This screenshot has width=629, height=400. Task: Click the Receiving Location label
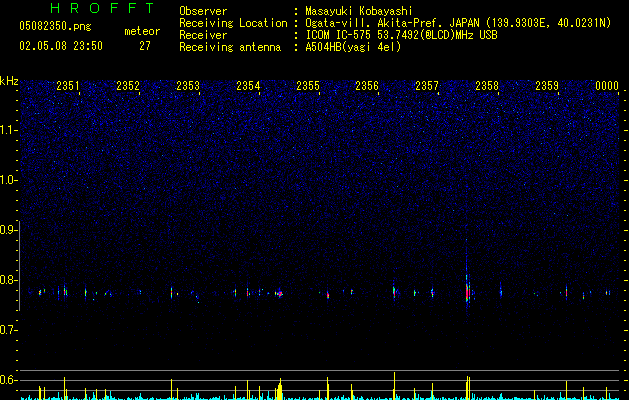(x=233, y=23)
